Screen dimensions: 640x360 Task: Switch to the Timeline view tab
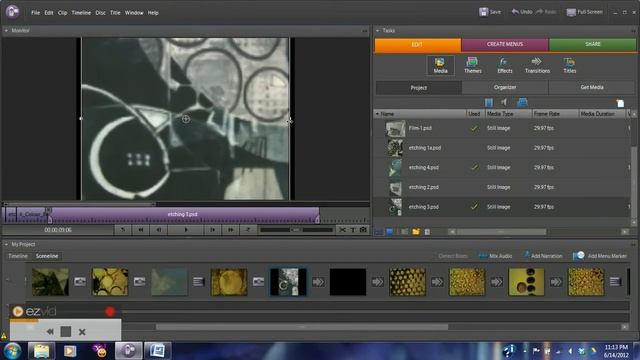pos(18,256)
